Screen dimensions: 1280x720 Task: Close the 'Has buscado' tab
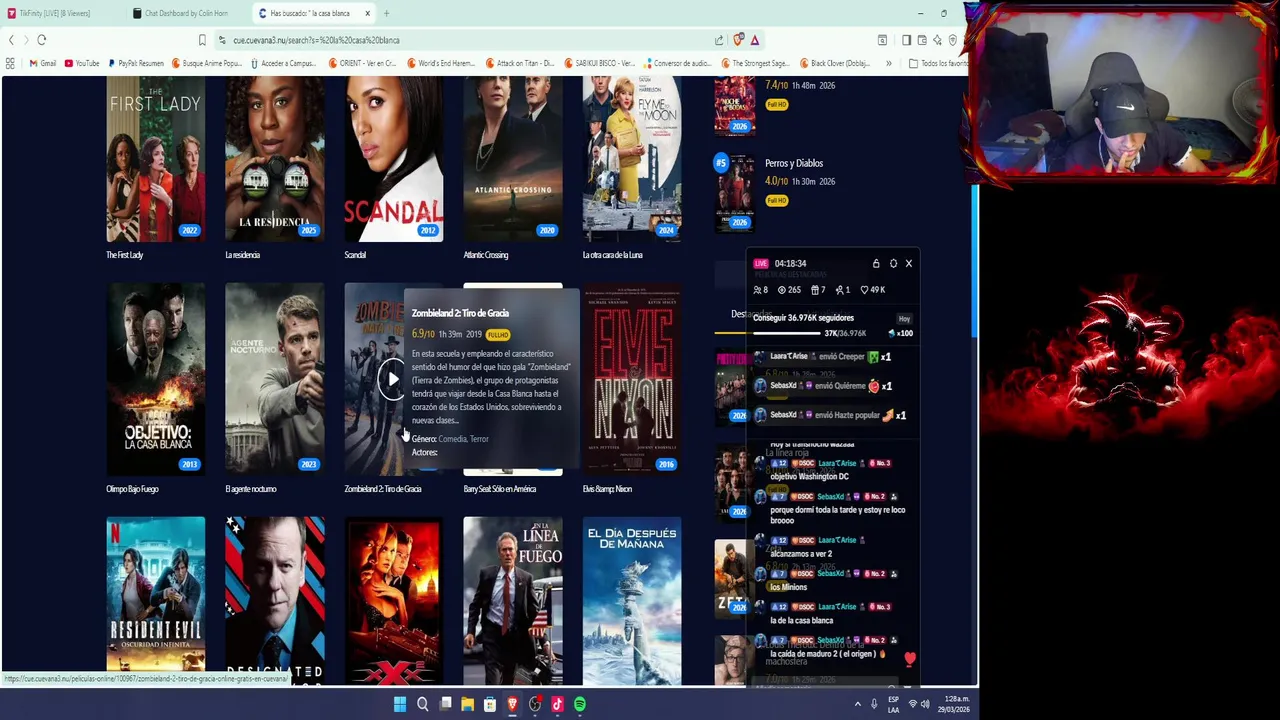tap(367, 13)
